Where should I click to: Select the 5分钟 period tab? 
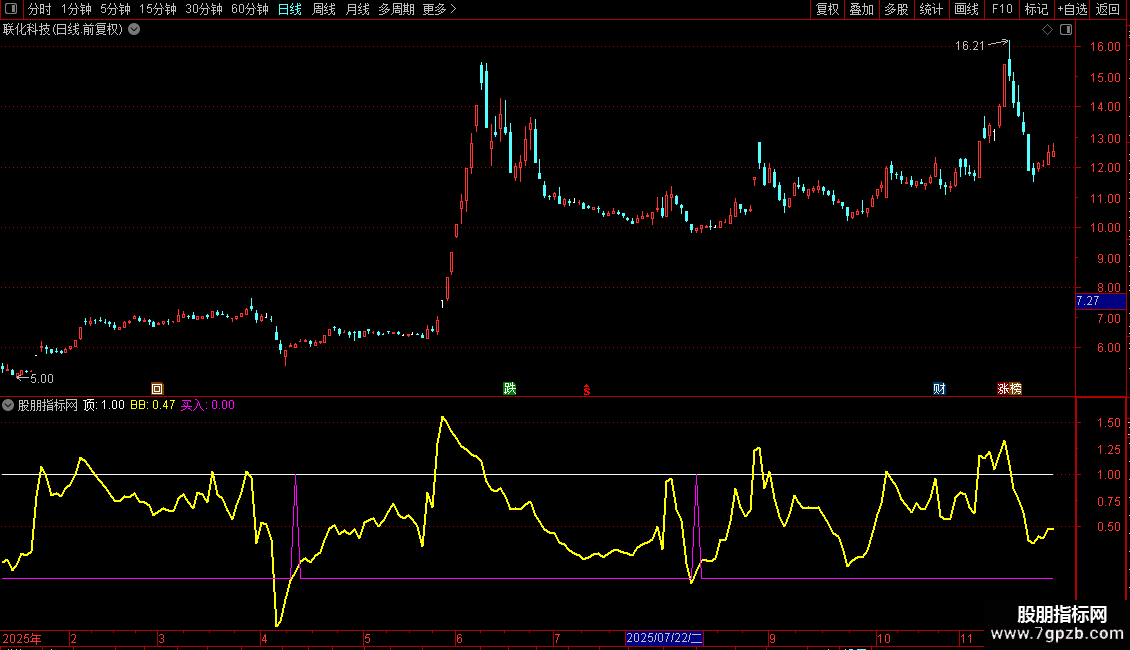(x=115, y=9)
